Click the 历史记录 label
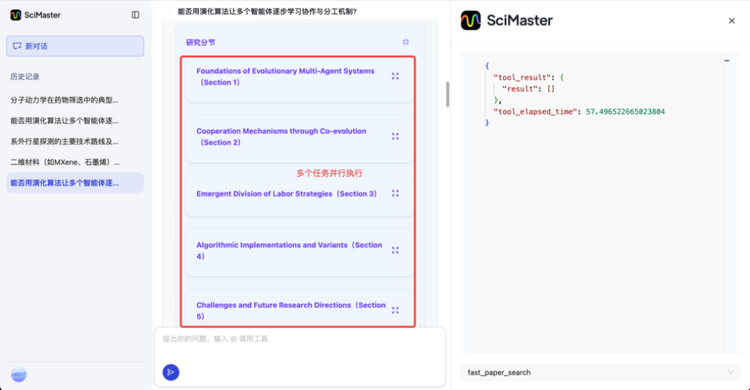This screenshot has width=750, height=390. (25, 77)
